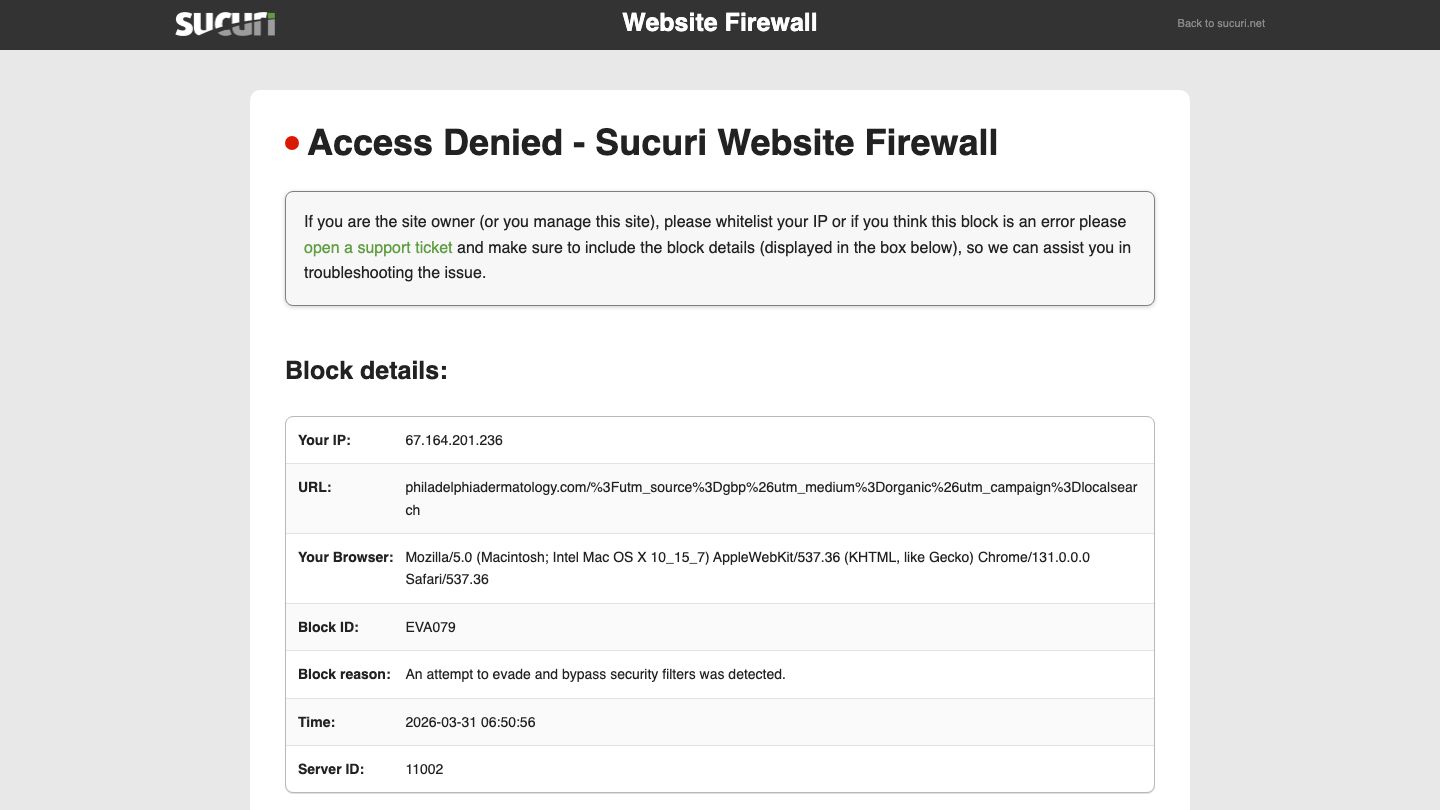Click the Server ID value 11002
The image size is (1440, 810).
click(x=424, y=769)
